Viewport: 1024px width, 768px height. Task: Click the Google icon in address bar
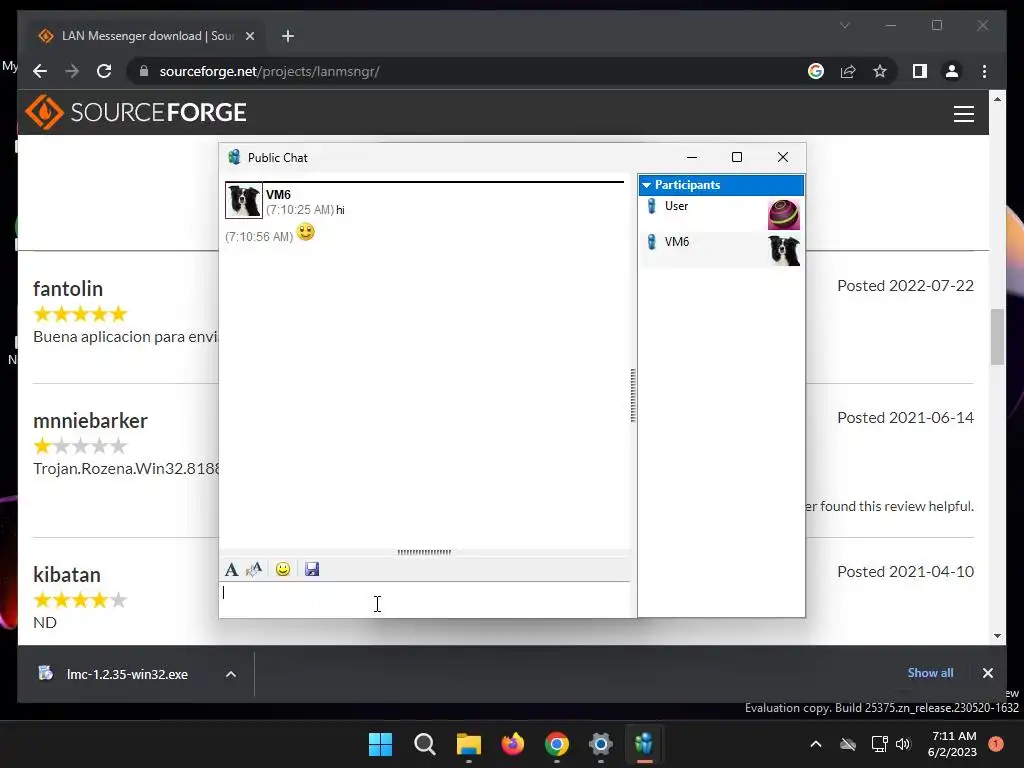[x=816, y=71]
